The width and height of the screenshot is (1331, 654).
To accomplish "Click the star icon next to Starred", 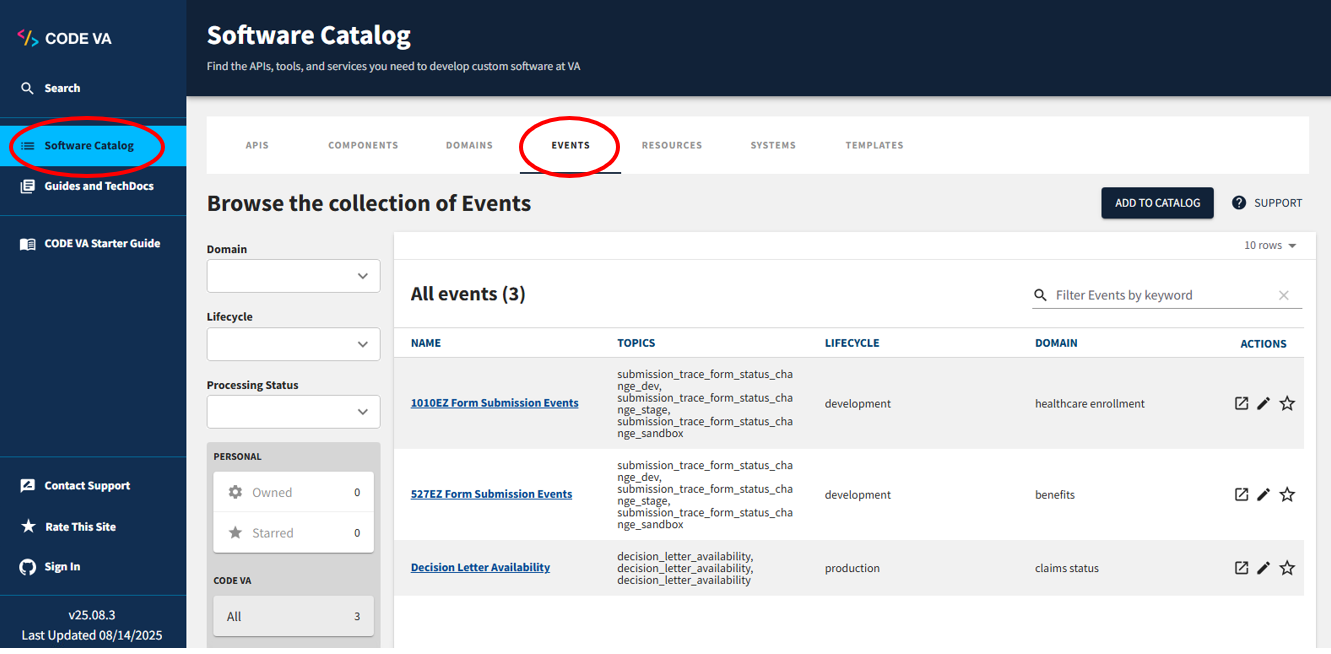I will tap(235, 533).
